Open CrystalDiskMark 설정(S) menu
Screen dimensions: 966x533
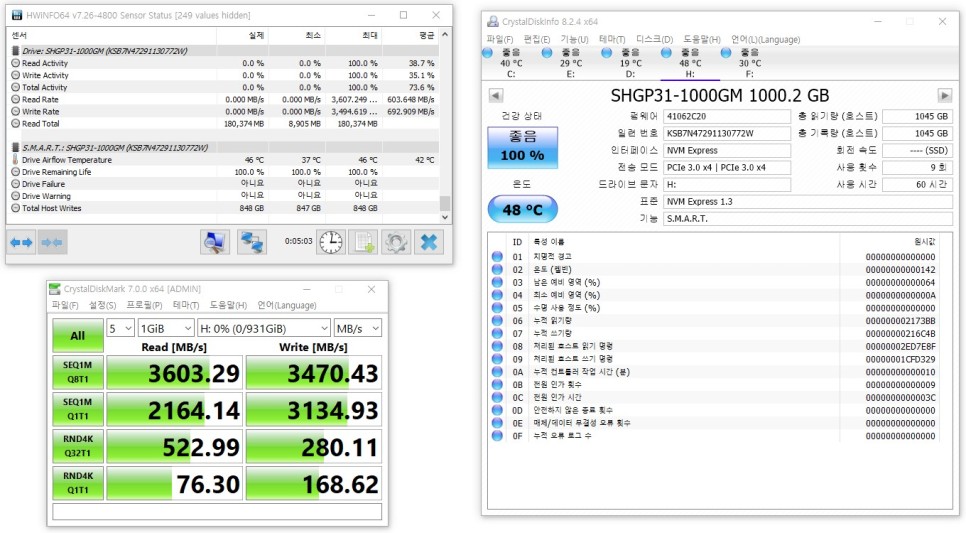[x=102, y=305]
